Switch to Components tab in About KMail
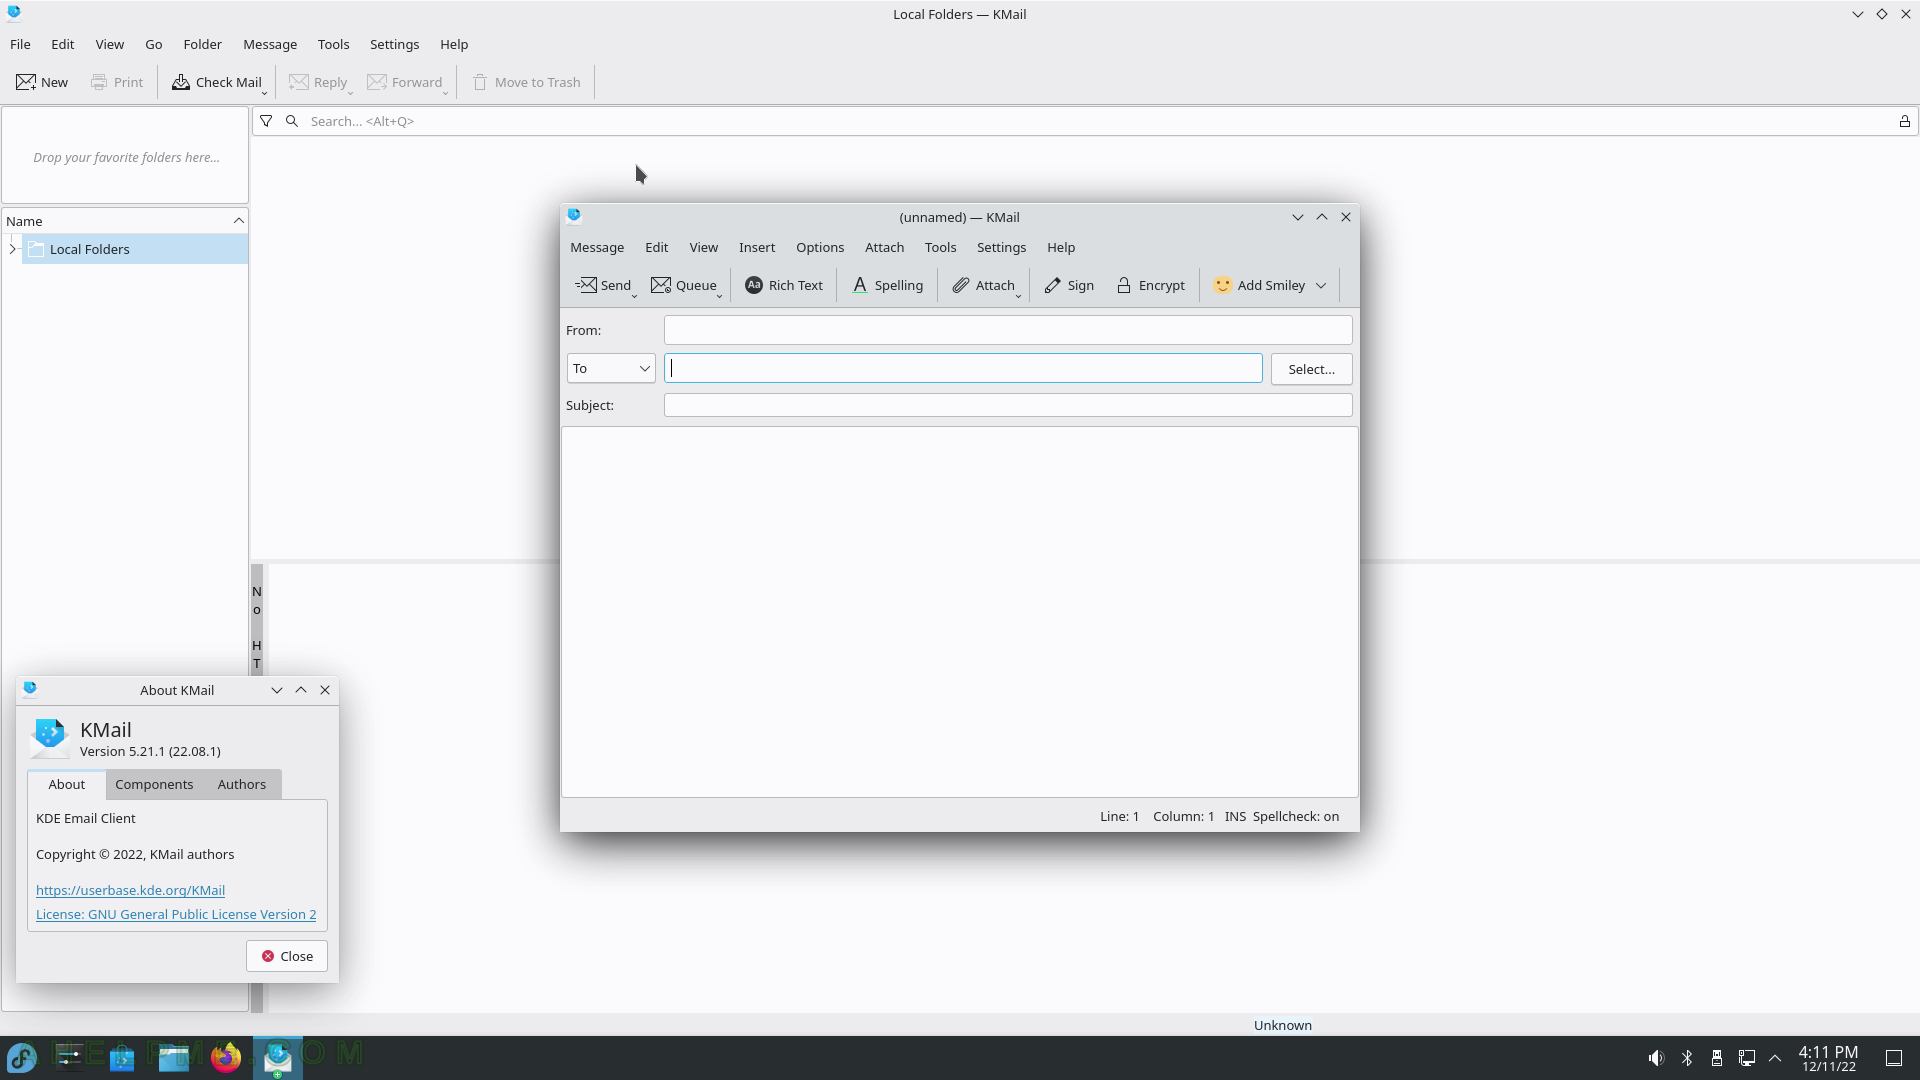The width and height of the screenshot is (1920, 1080). tap(154, 784)
